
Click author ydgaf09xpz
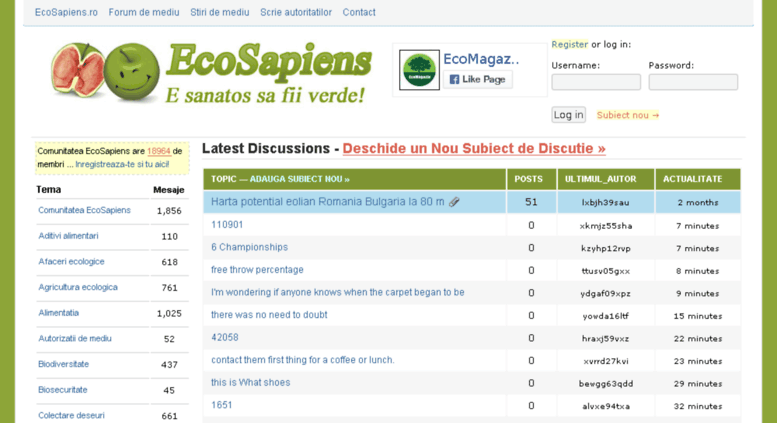tap(606, 293)
